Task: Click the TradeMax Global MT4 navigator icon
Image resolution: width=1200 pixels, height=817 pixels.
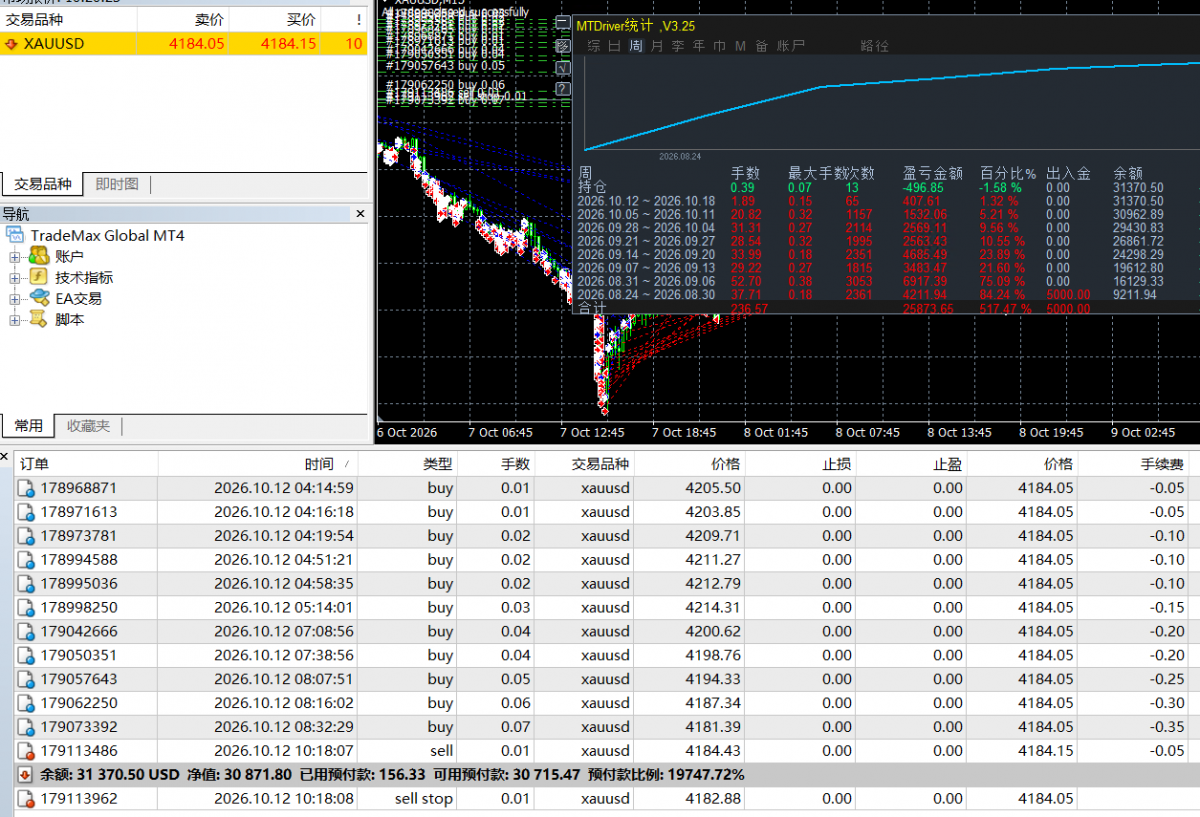Action: 14,235
